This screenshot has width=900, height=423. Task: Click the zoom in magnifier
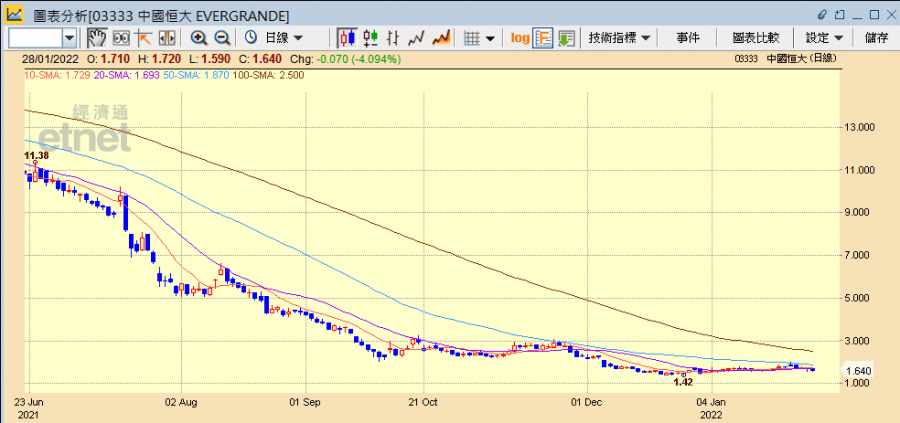pyautogui.click(x=199, y=37)
